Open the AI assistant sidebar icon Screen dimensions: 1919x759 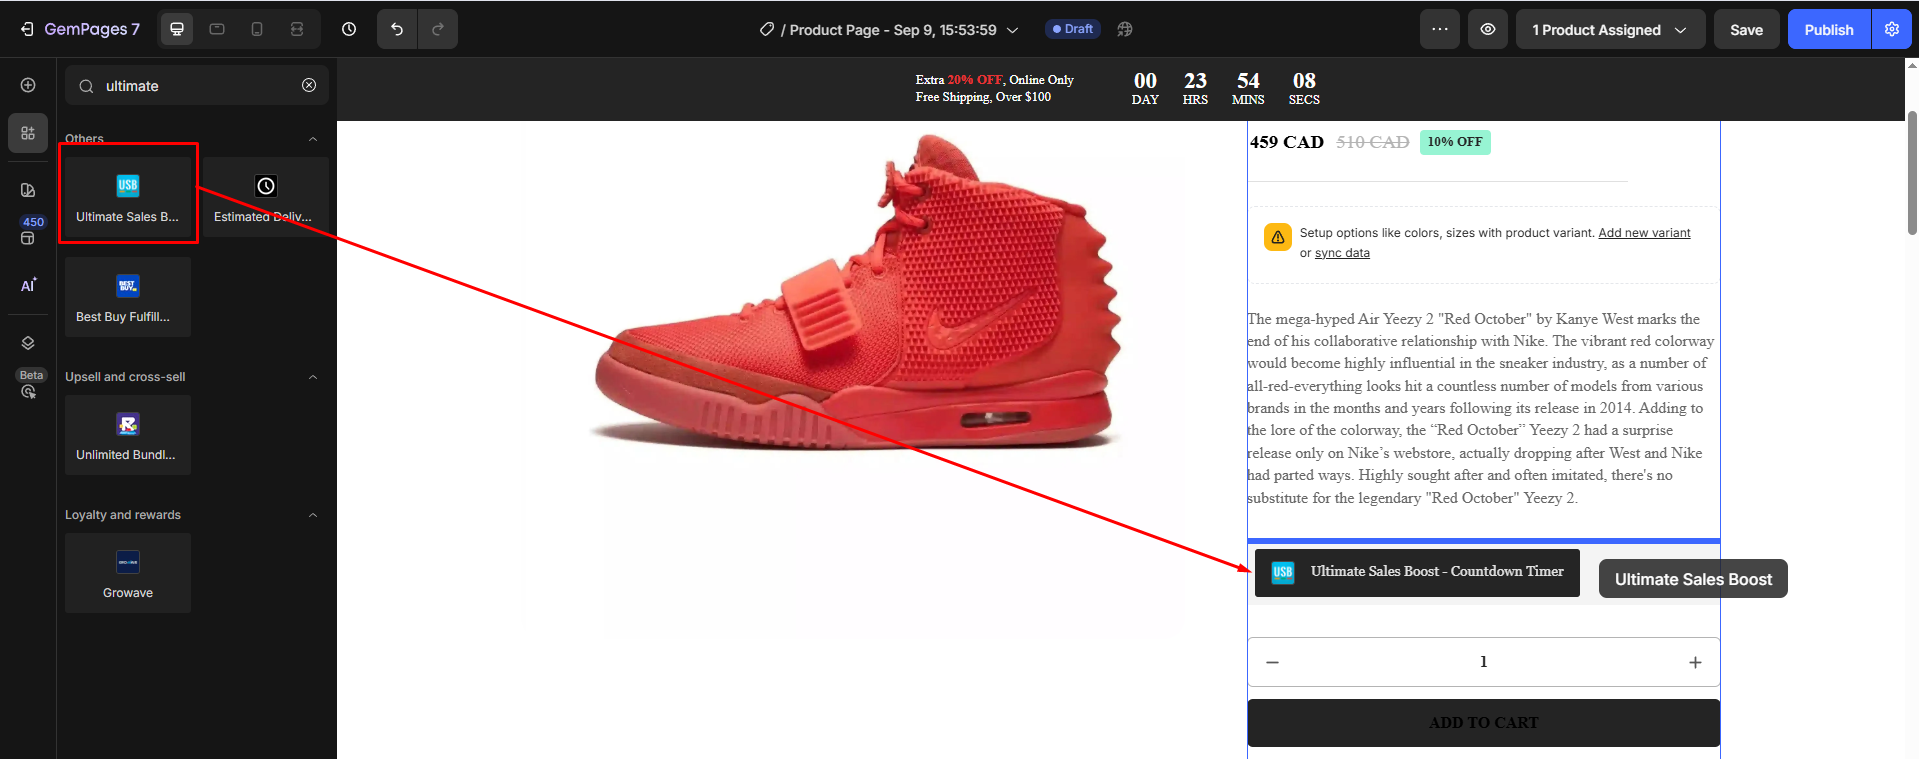point(28,285)
